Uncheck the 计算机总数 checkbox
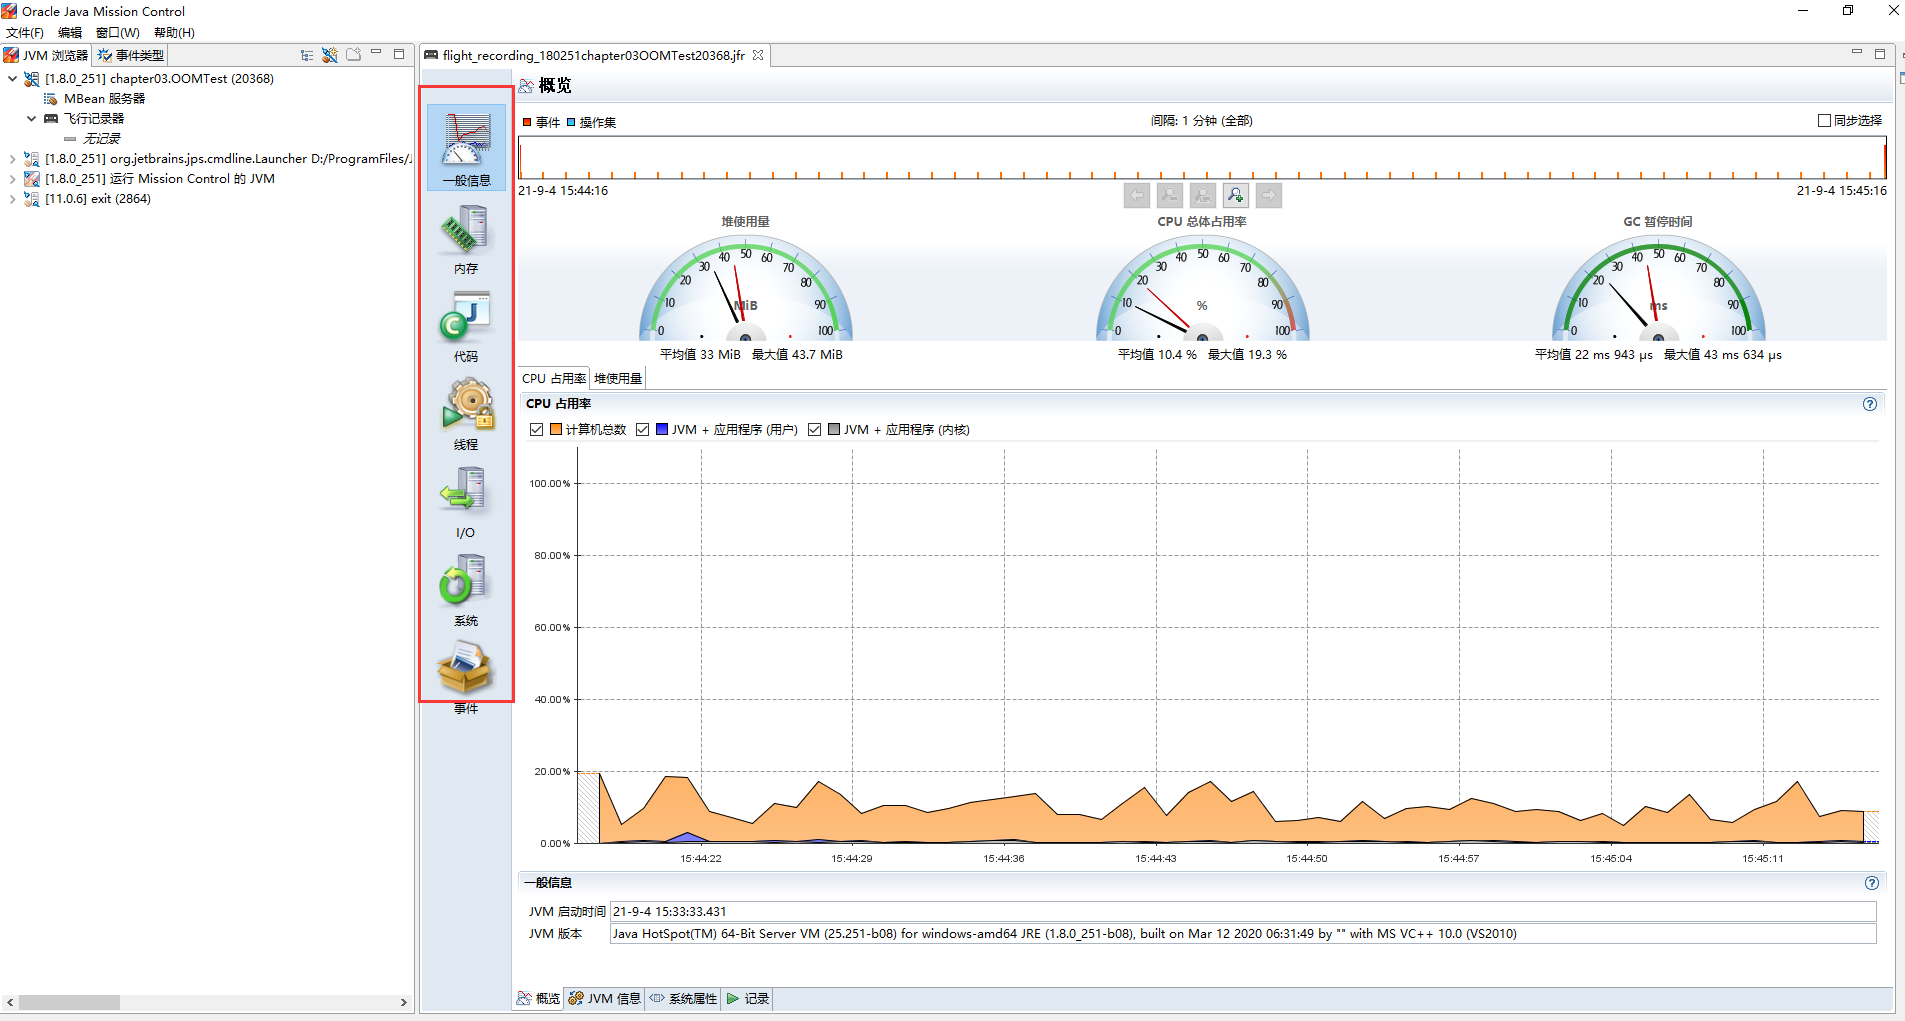The image size is (1905, 1021). [537, 429]
